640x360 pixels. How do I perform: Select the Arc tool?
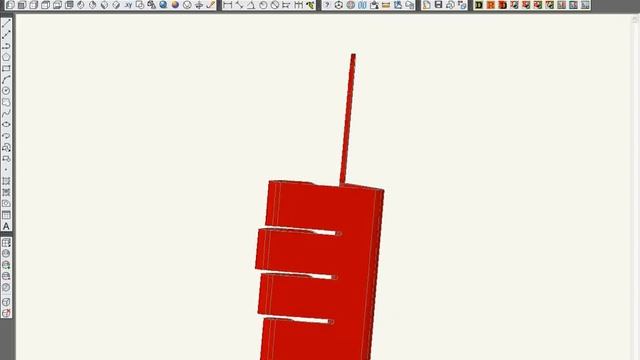click(x=6, y=80)
